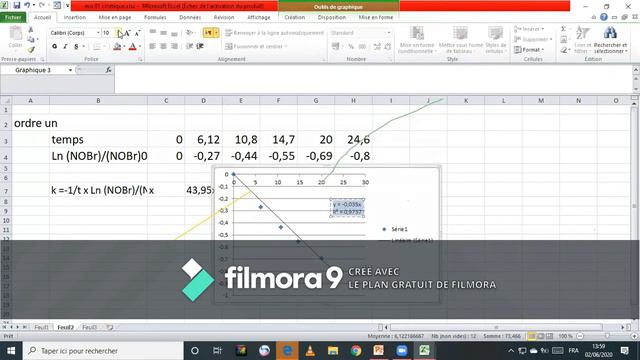This screenshot has width=640, height=360.
Task: Undo the last action
Action: click(27, 6)
